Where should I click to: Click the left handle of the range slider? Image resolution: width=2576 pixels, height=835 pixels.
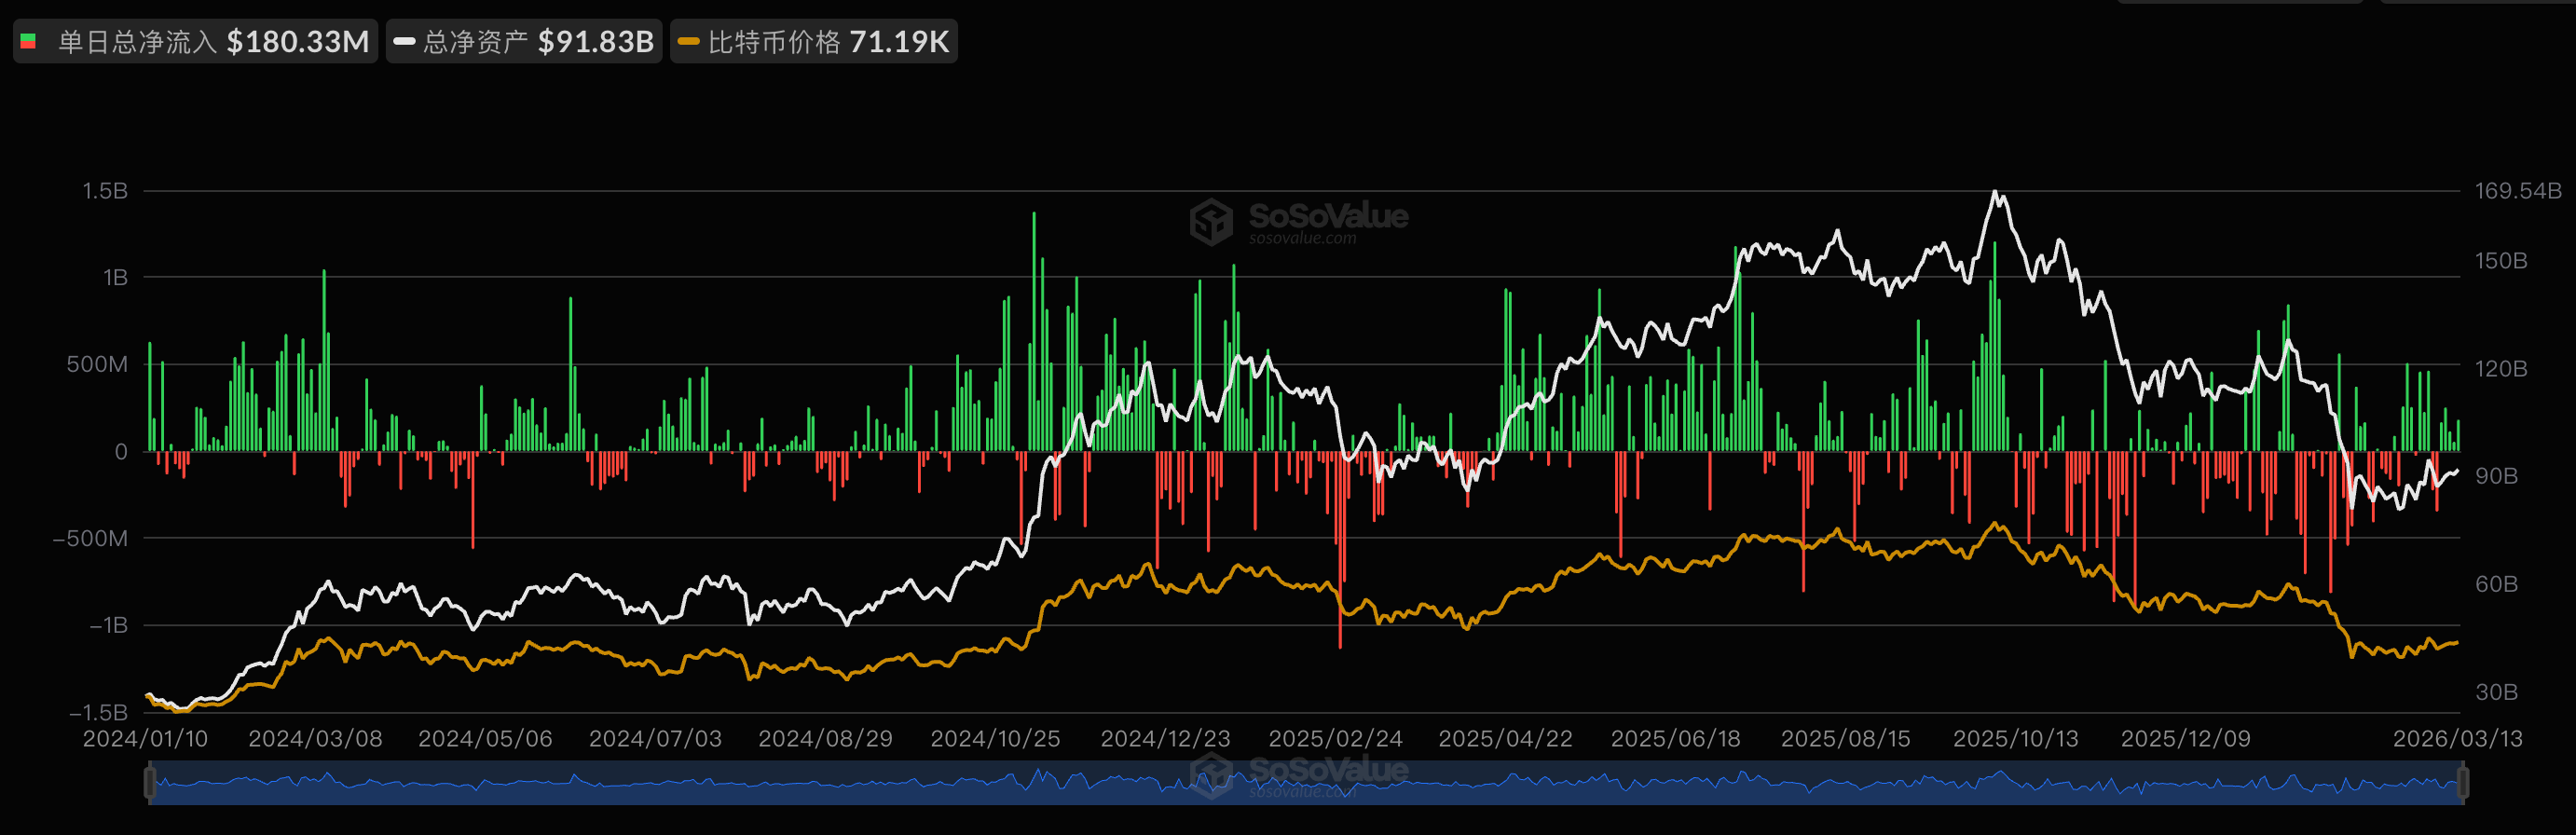[151, 782]
